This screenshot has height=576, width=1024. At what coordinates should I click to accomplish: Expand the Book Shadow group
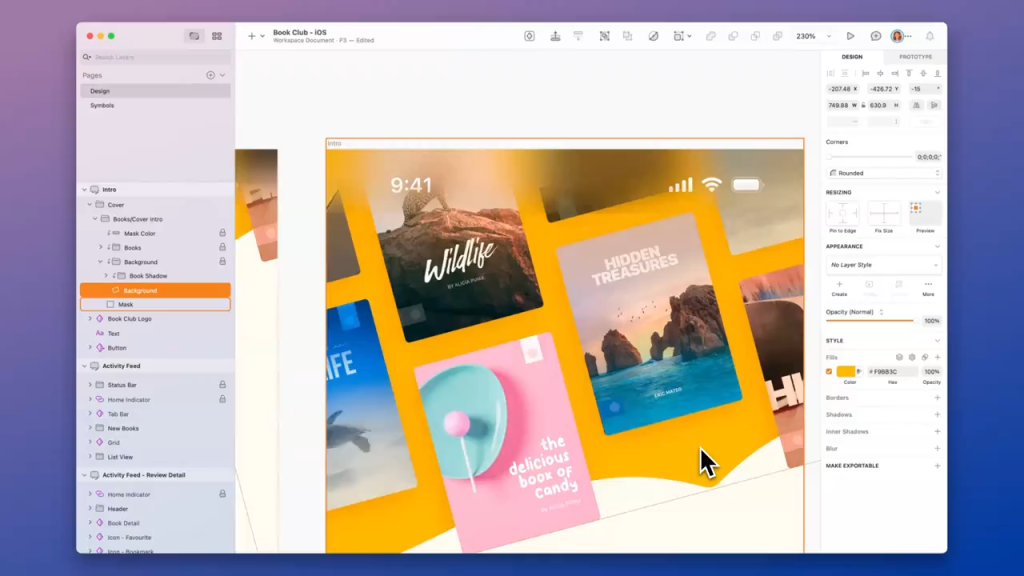(106, 276)
